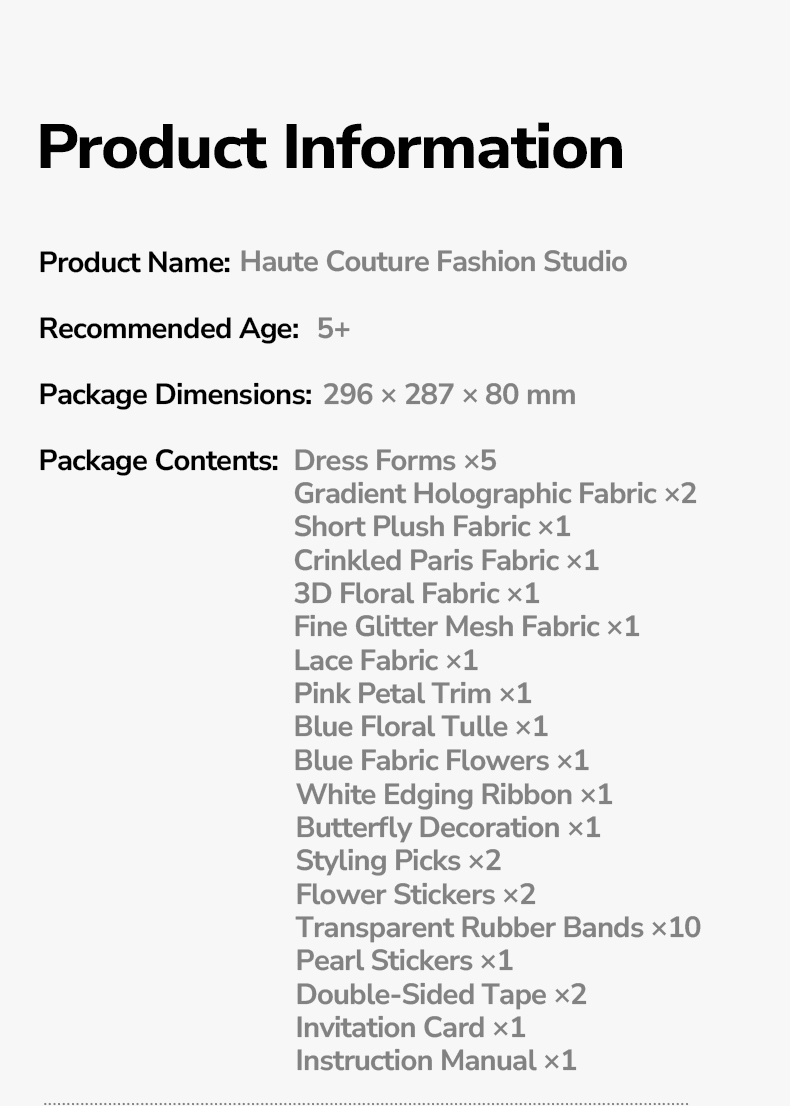Click the Dress Forms ×5 entry
Screen dimensions: 790x1106
point(395,461)
